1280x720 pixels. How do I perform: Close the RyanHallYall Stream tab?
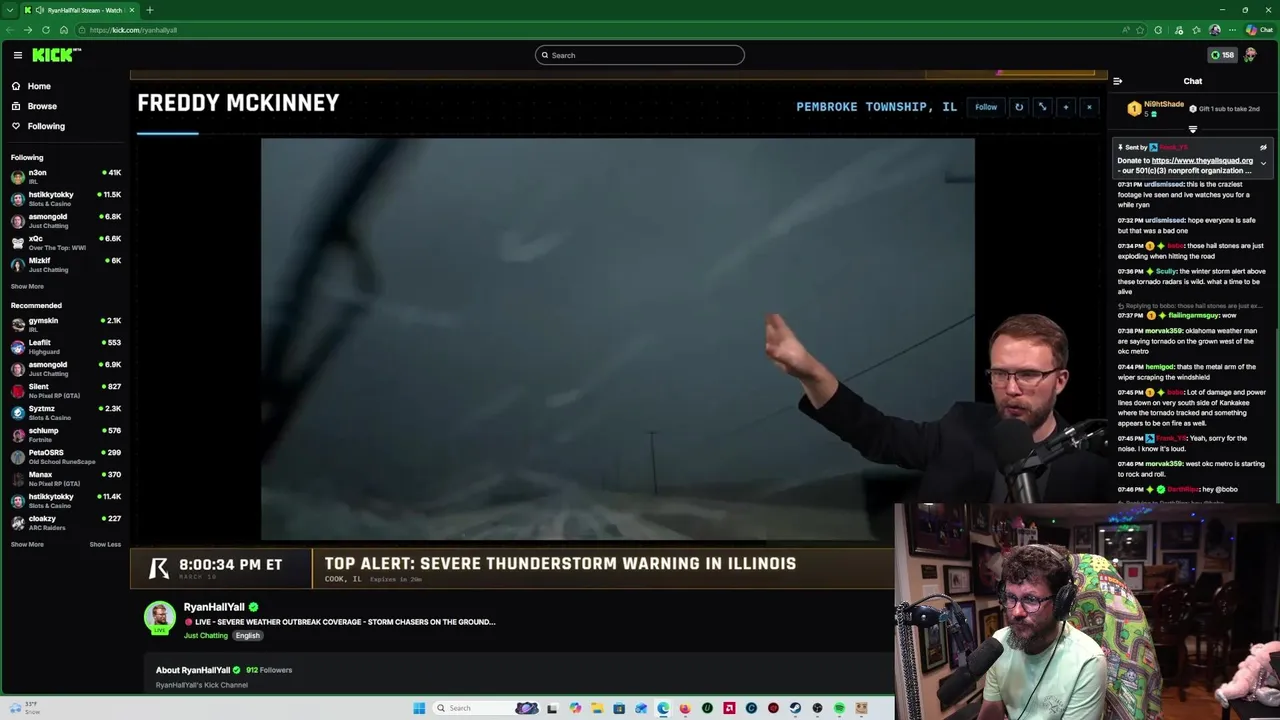tap(132, 10)
